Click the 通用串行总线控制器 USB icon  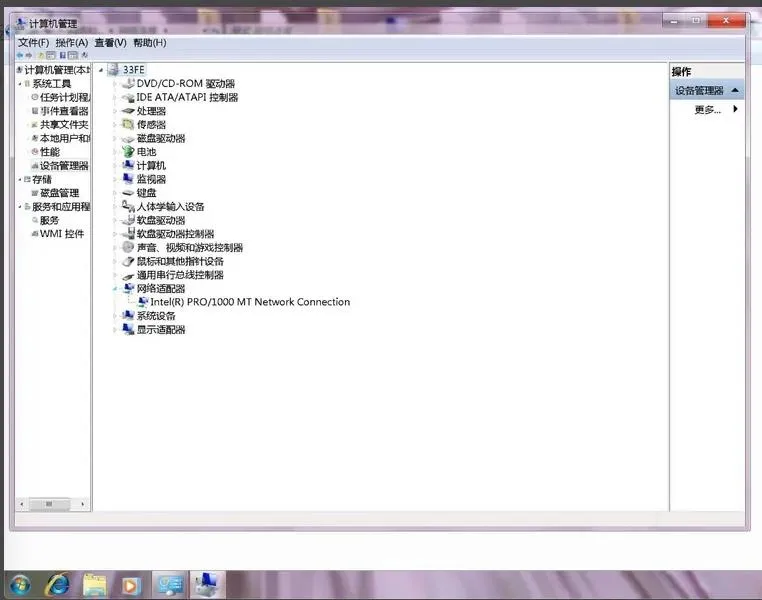(x=128, y=275)
